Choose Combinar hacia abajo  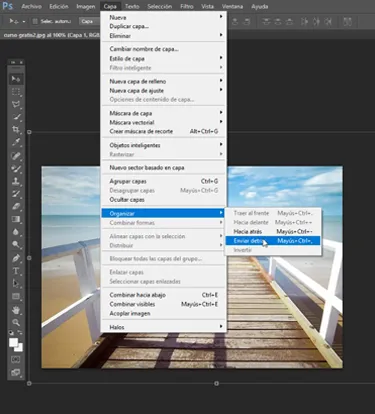pos(163,295)
